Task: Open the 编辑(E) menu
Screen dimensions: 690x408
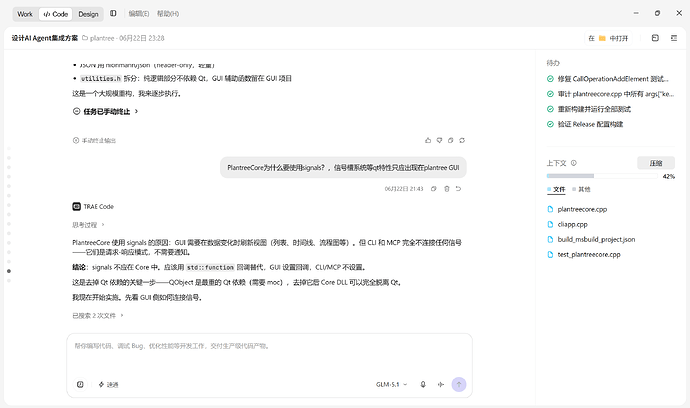Action: coord(139,14)
